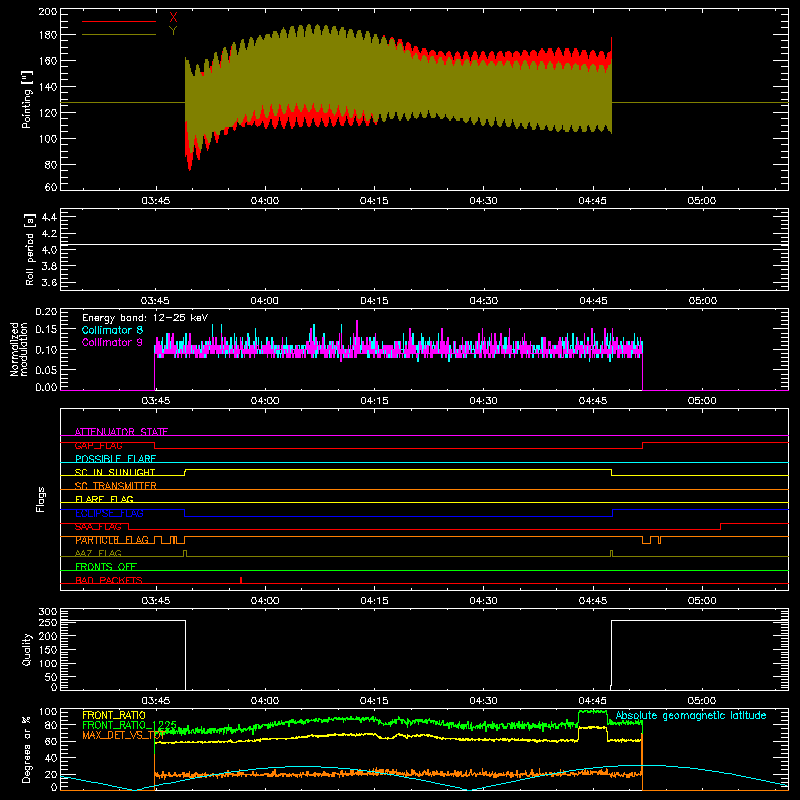Click the Roll period axis title
The height and width of the screenshot is (800, 800).
pos(29,249)
